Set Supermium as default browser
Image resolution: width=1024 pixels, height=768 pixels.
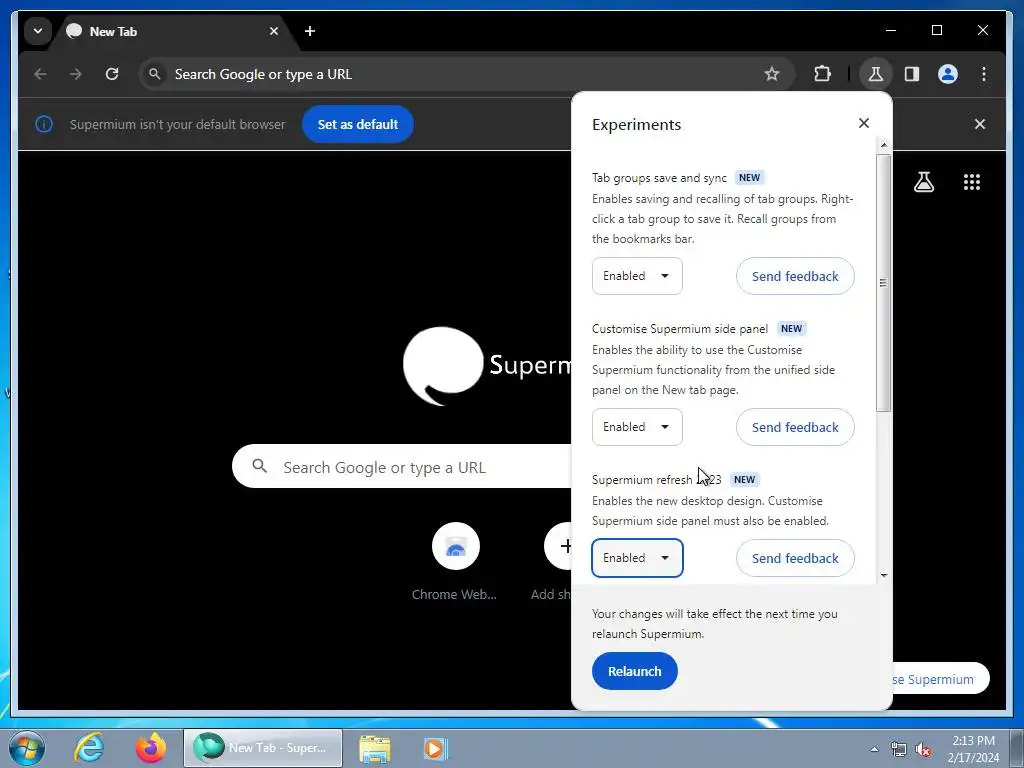click(357, 124)
